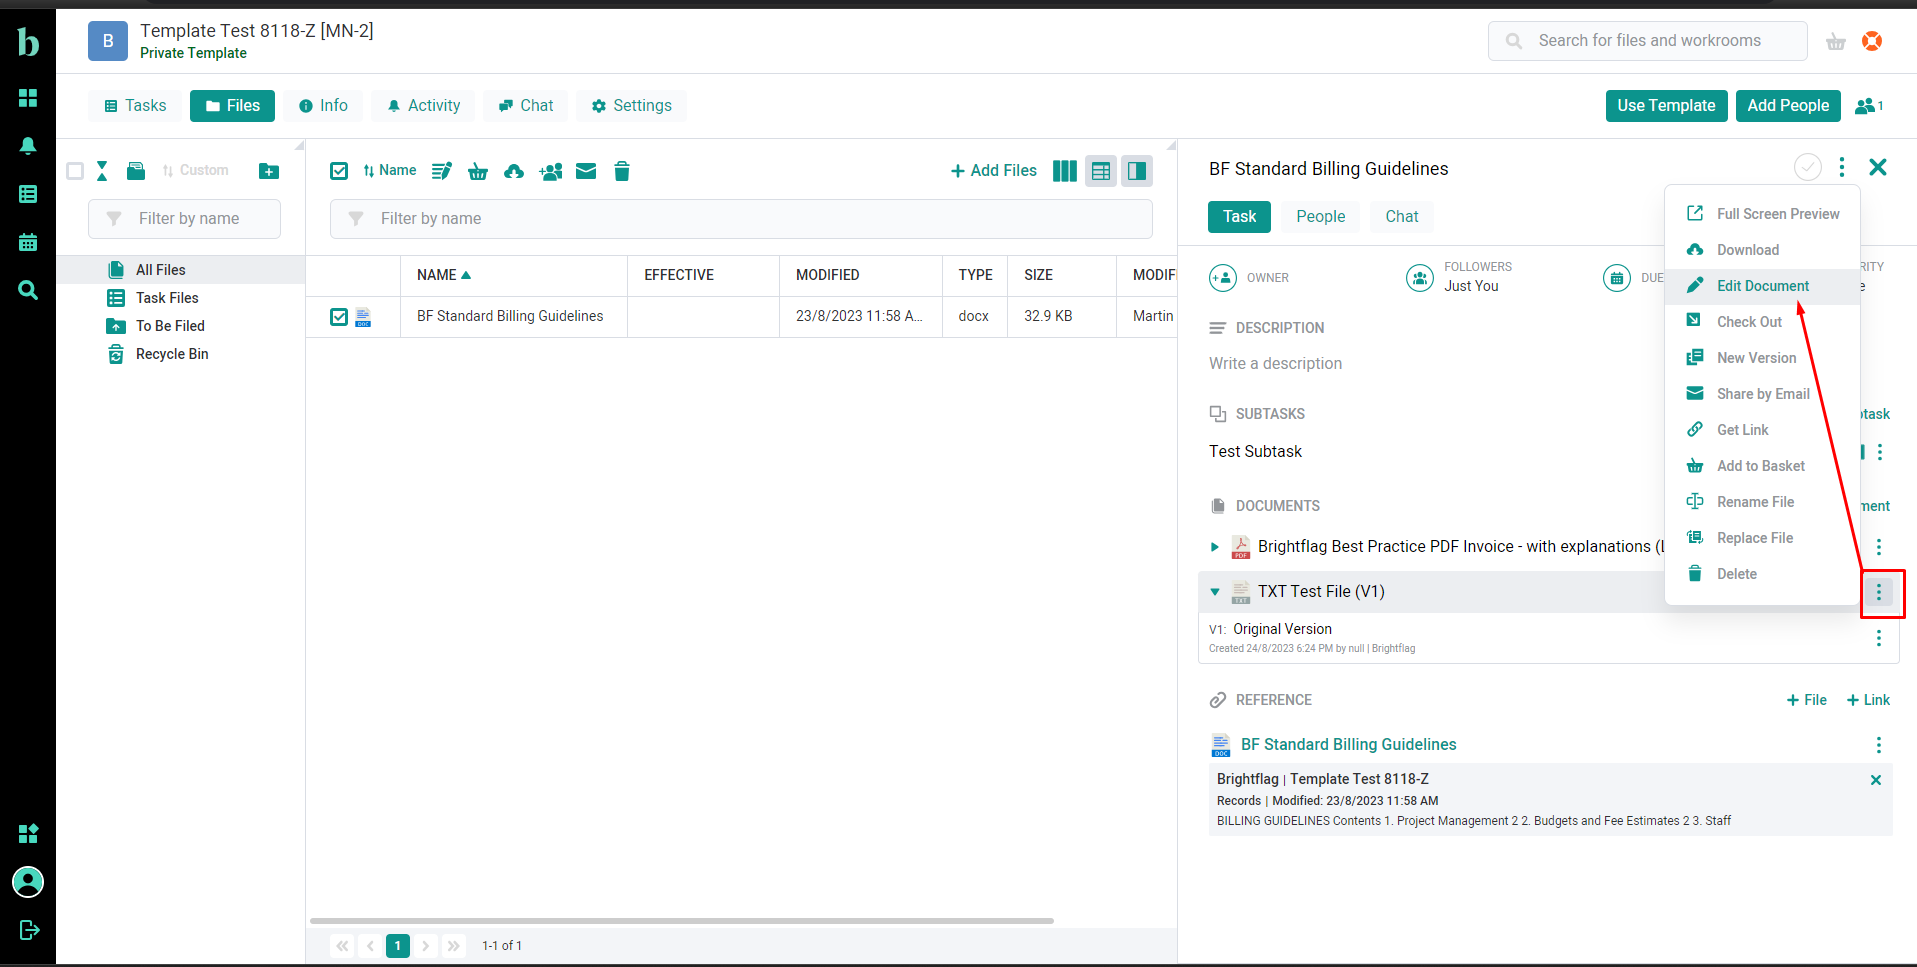Click the email envelope toolbar icon
This screenshot has height=967, width=1917.
click(x=586, y=171)
